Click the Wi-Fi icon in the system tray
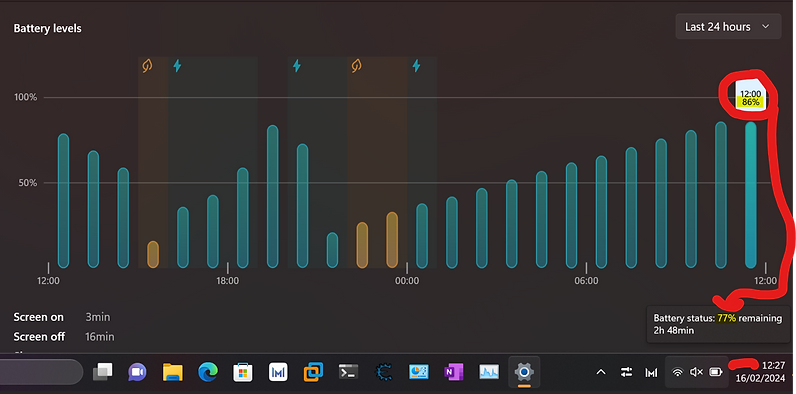The width and height of the screenshot is (796, 394). (677, 372)
